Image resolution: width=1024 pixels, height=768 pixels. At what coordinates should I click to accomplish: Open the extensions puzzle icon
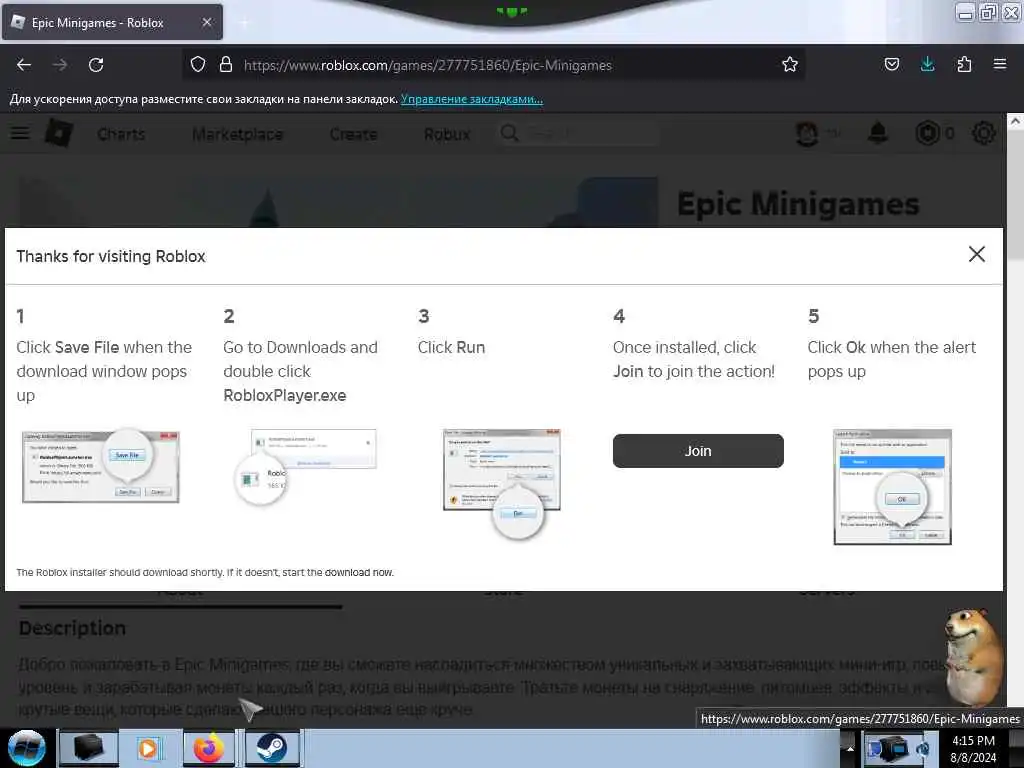964,64
